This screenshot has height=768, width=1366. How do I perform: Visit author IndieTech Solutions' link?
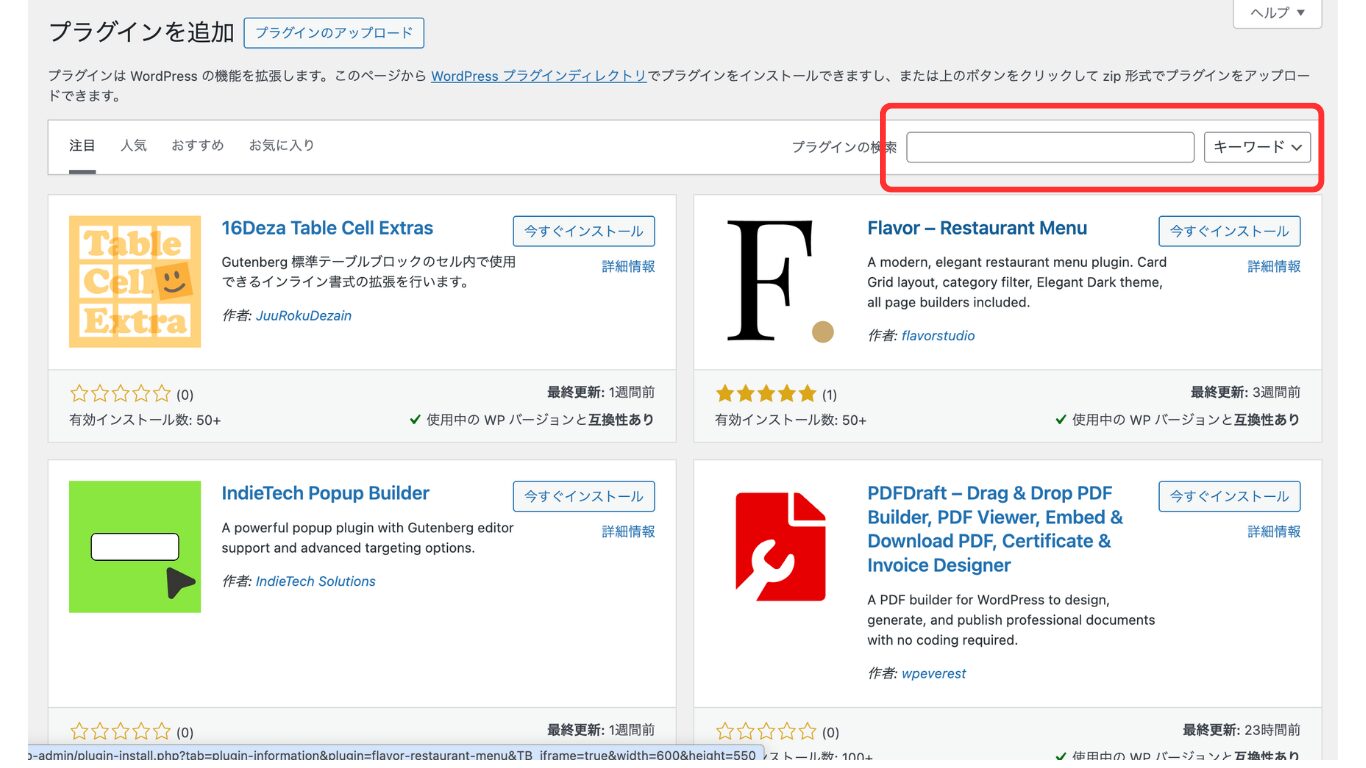[316, 582]
